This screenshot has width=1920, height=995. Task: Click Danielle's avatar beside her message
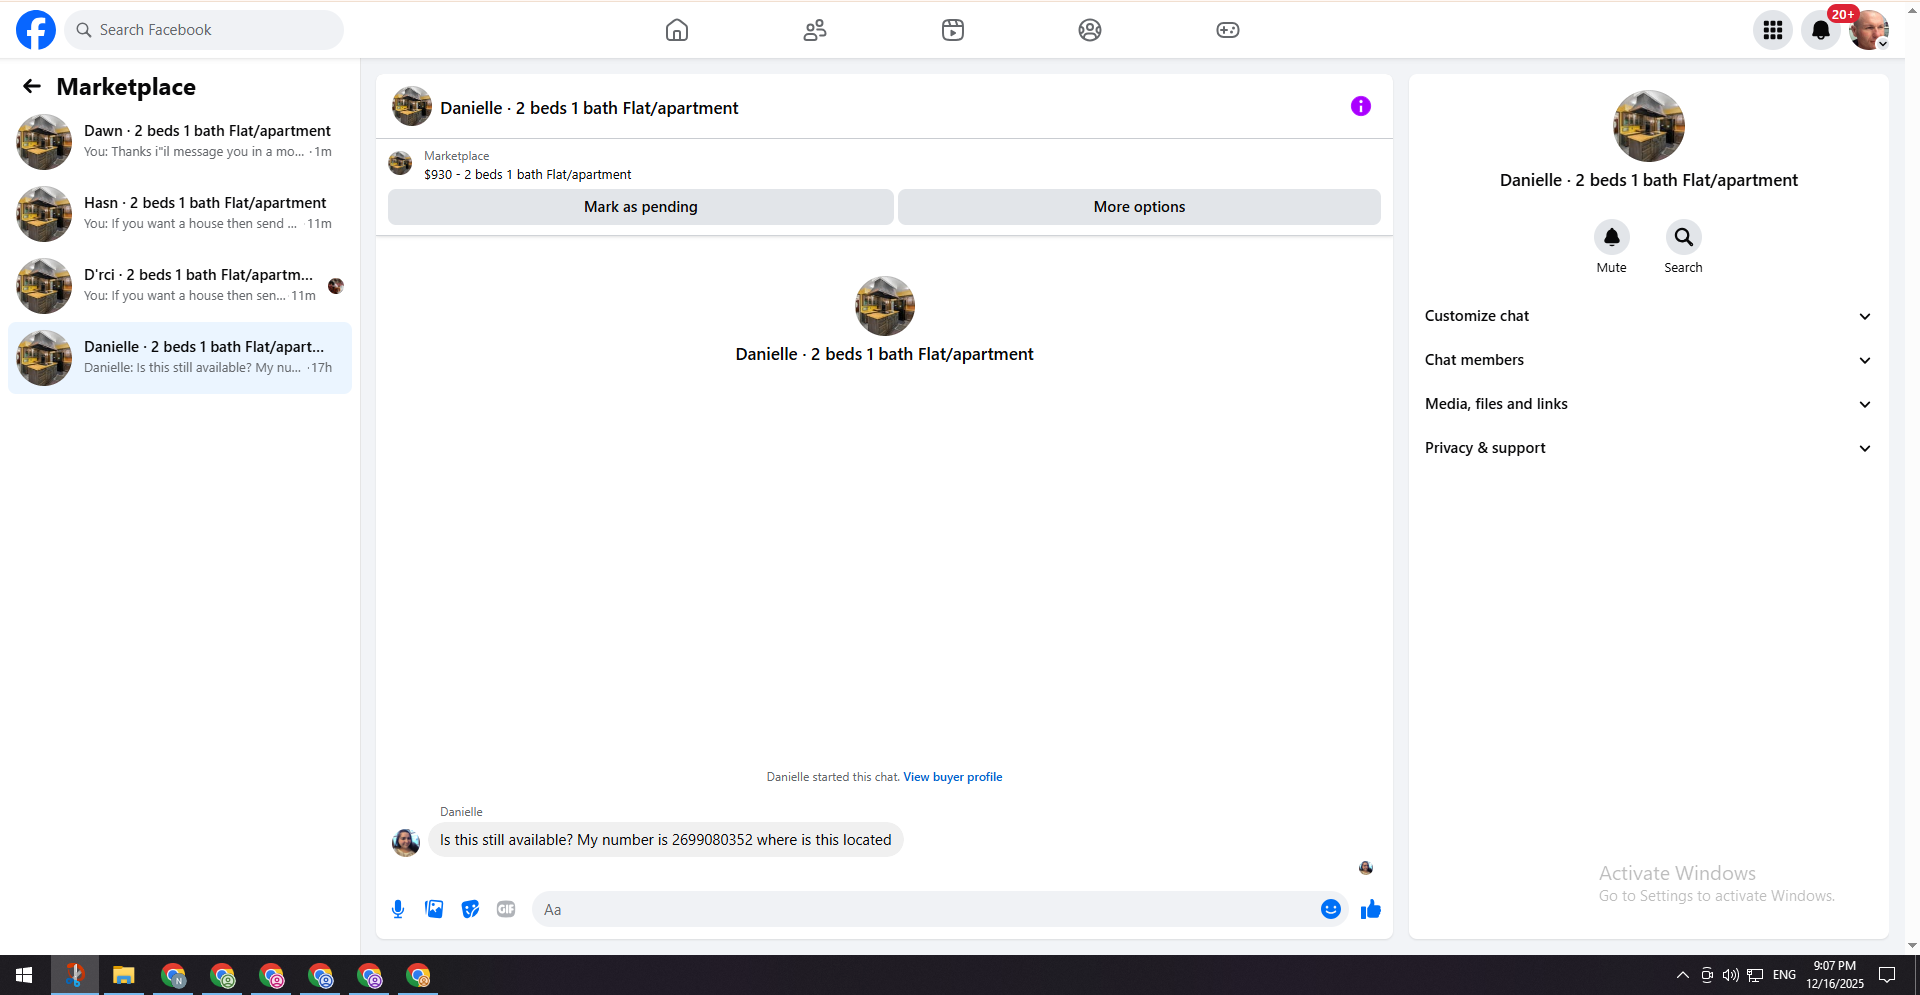(x=406, y=842)
